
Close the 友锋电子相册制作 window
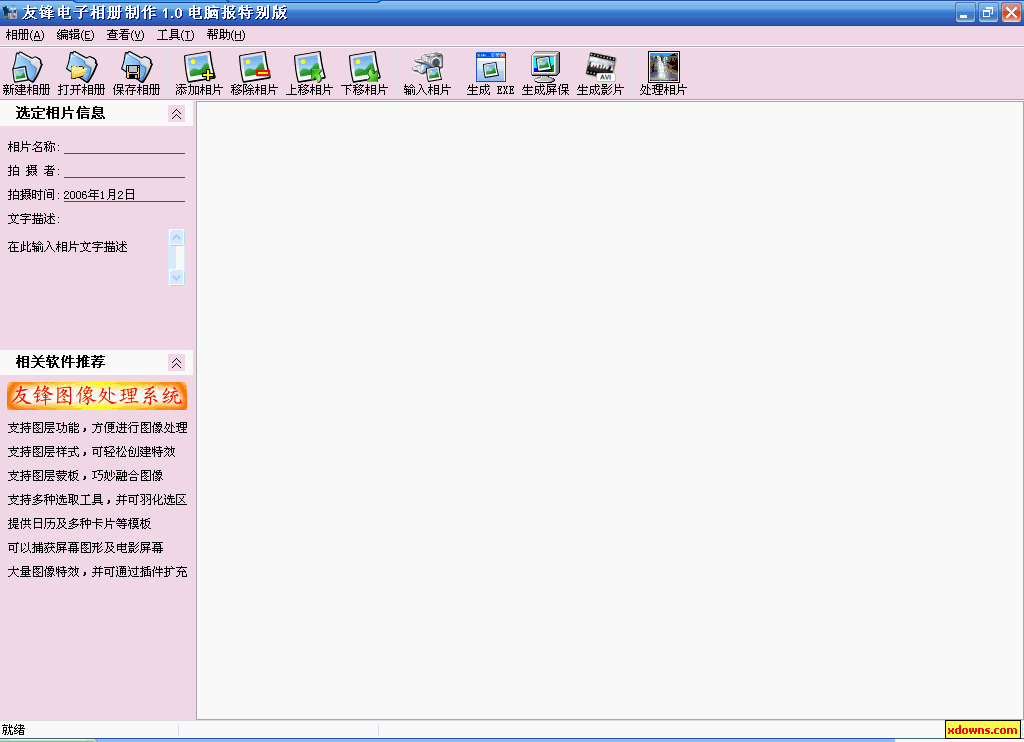[x=1012, y=12]
